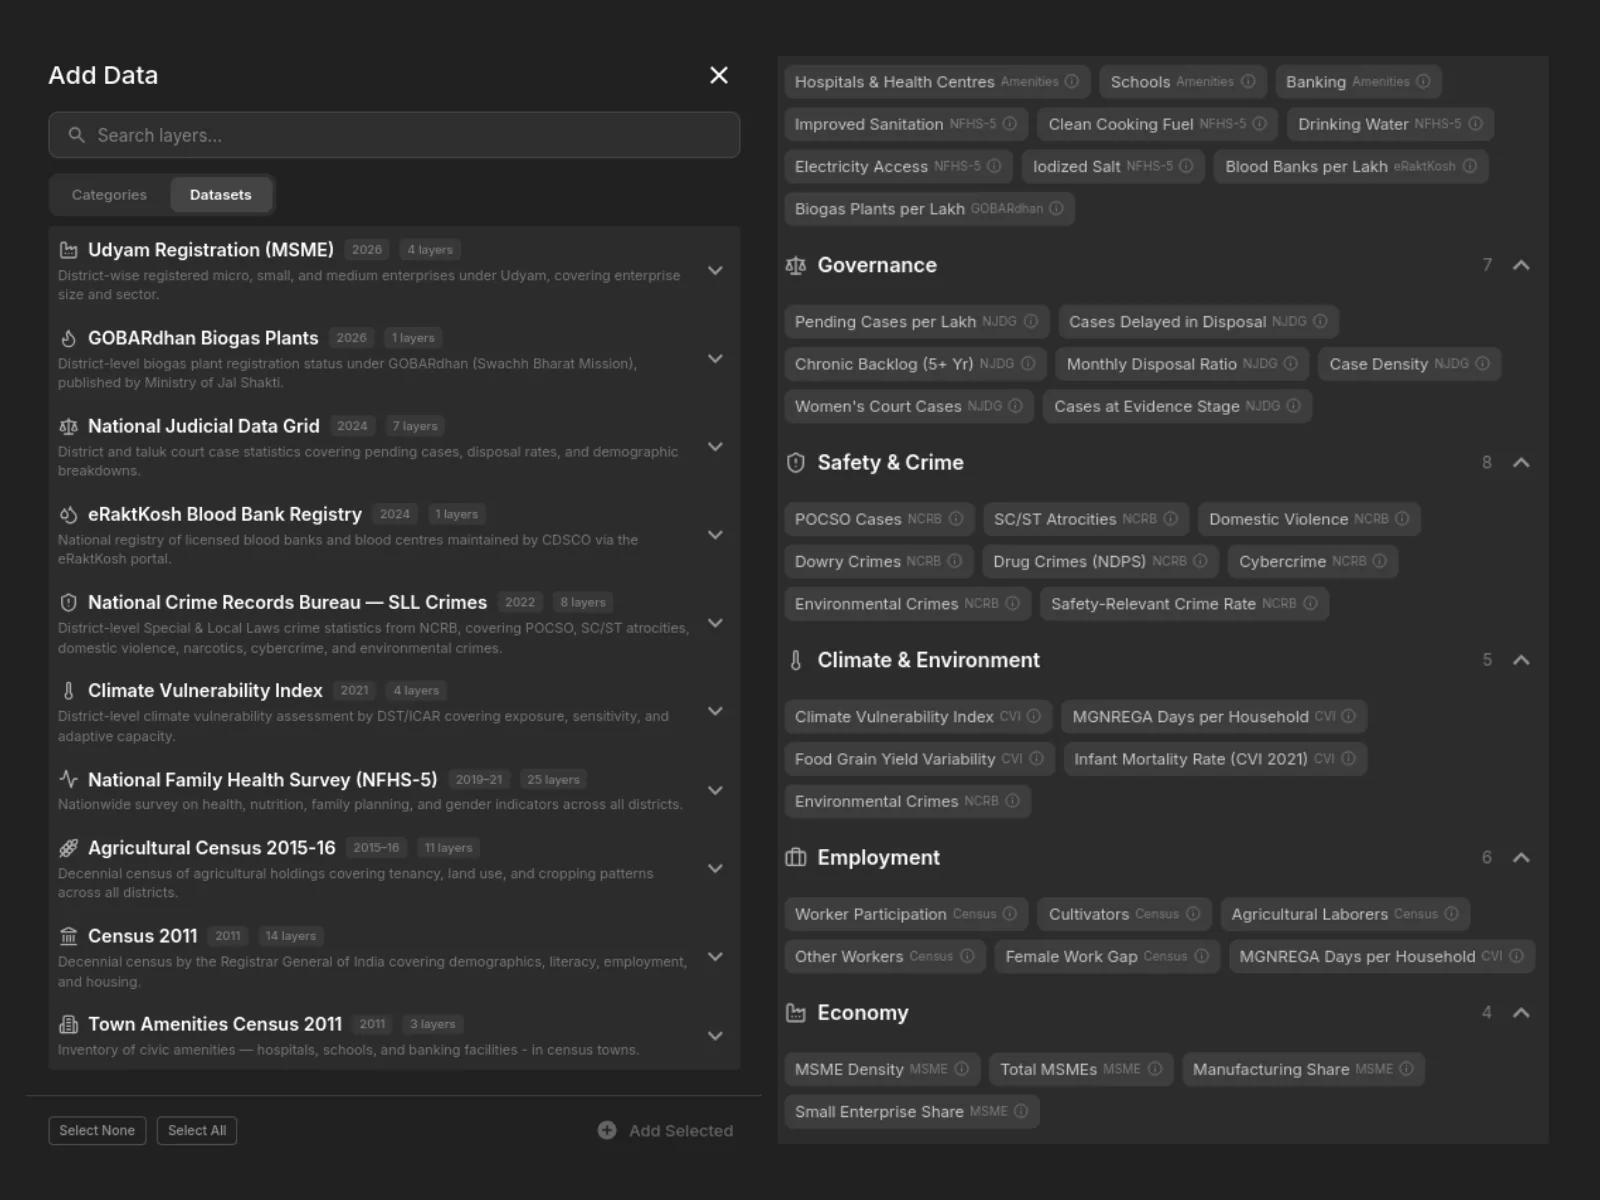
Task: Click the Add Selected button
Action: [x=666, y=1131]
